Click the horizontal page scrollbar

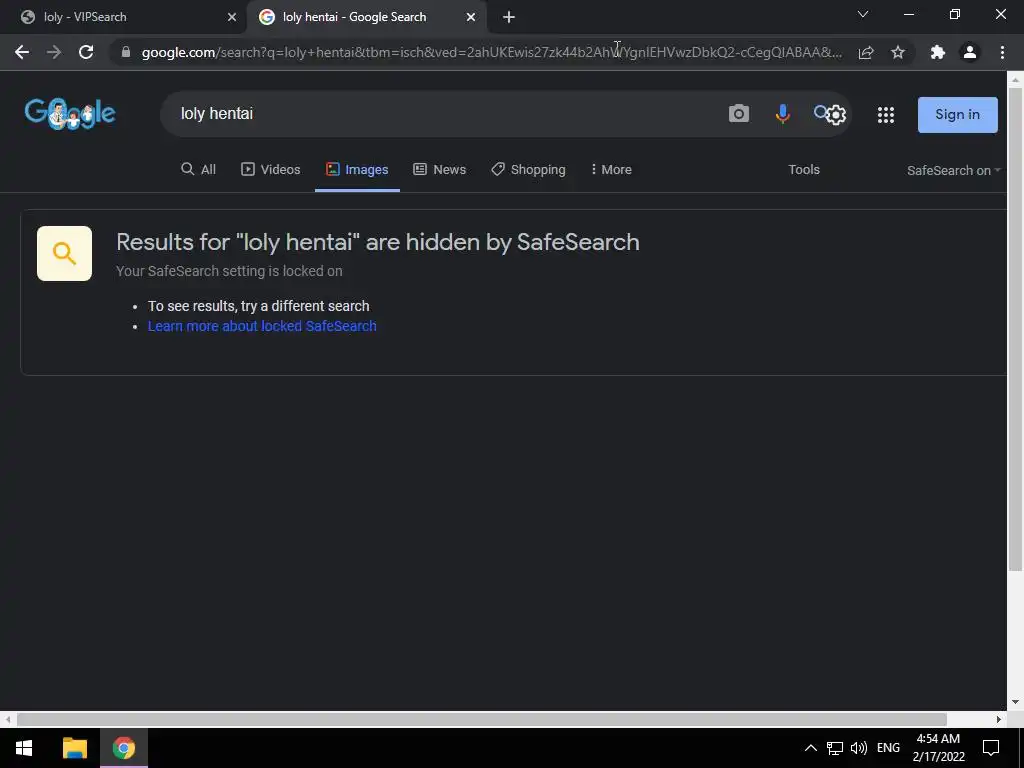click(482, 720)
